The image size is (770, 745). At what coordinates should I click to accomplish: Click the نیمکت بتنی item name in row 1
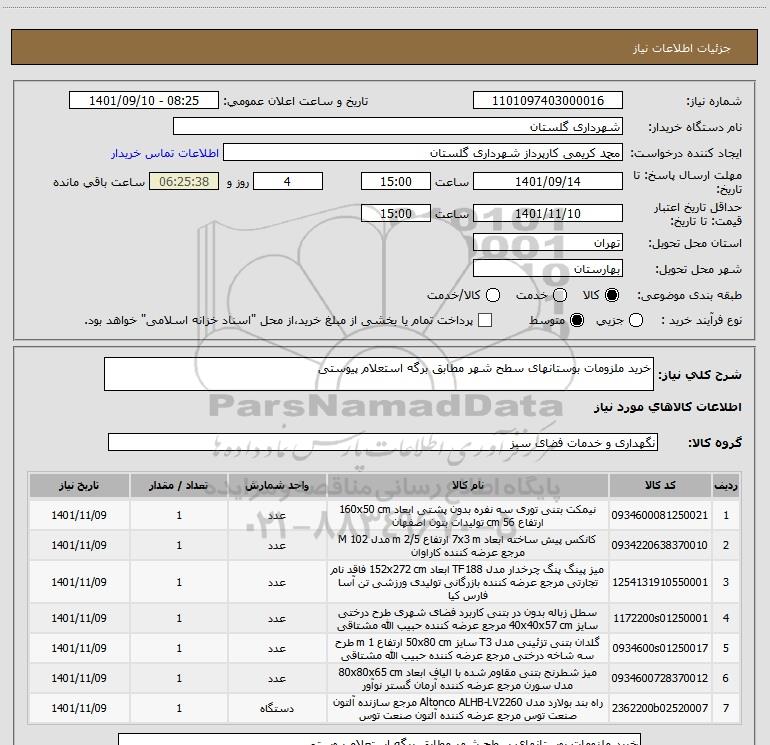tap(468, 516)
